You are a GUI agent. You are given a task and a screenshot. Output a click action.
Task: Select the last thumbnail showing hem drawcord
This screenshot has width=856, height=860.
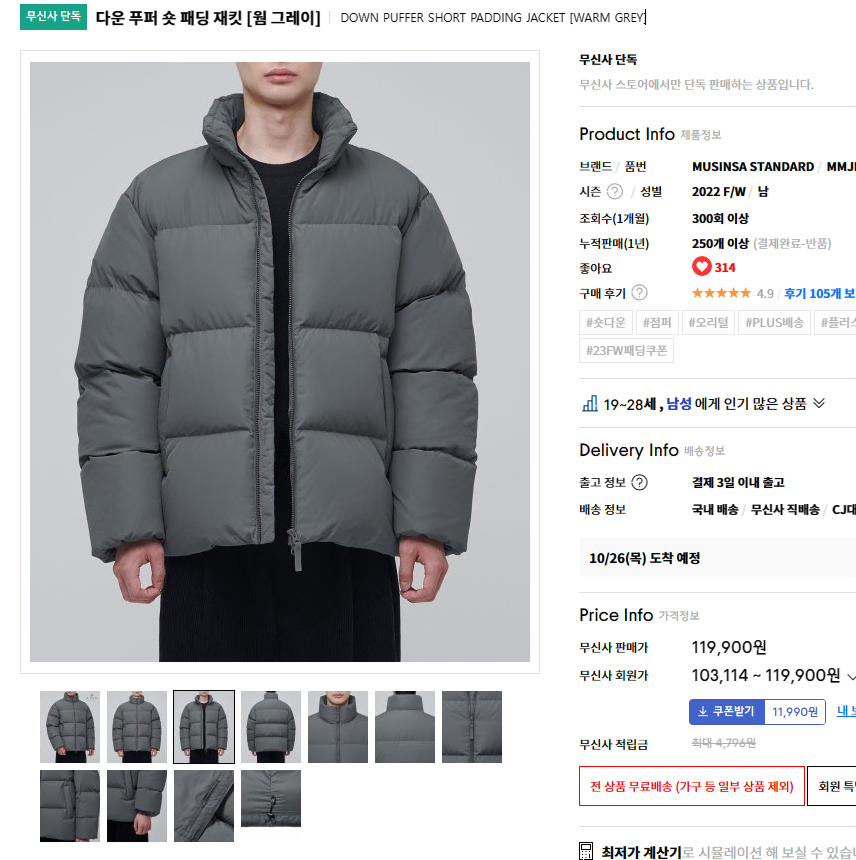pyautogui.click(x=271, y=798)
